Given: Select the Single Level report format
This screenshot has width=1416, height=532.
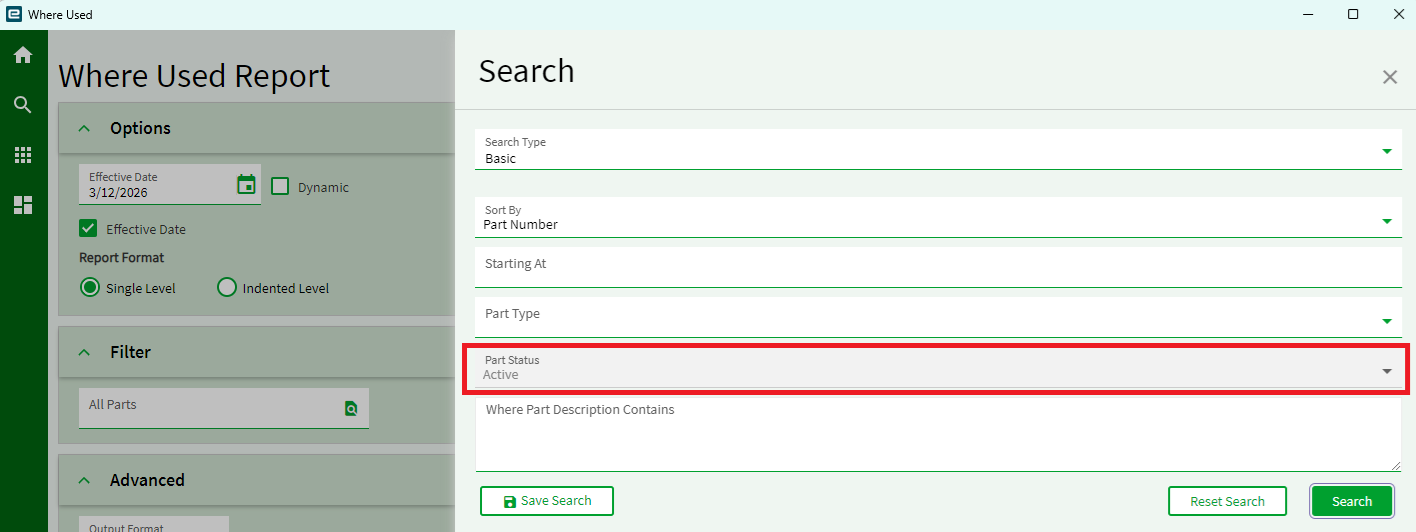Looking at the screenshot, I should coord(90,288).
